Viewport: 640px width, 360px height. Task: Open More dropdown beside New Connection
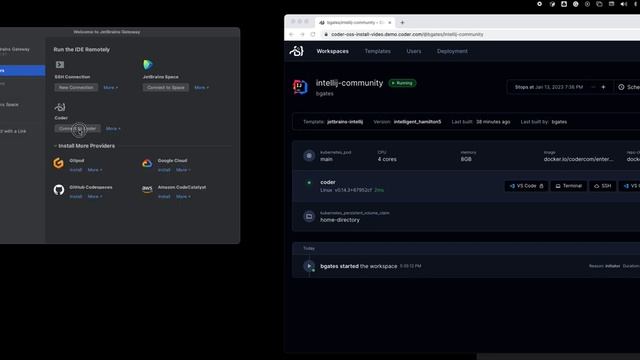coord(111,87)
